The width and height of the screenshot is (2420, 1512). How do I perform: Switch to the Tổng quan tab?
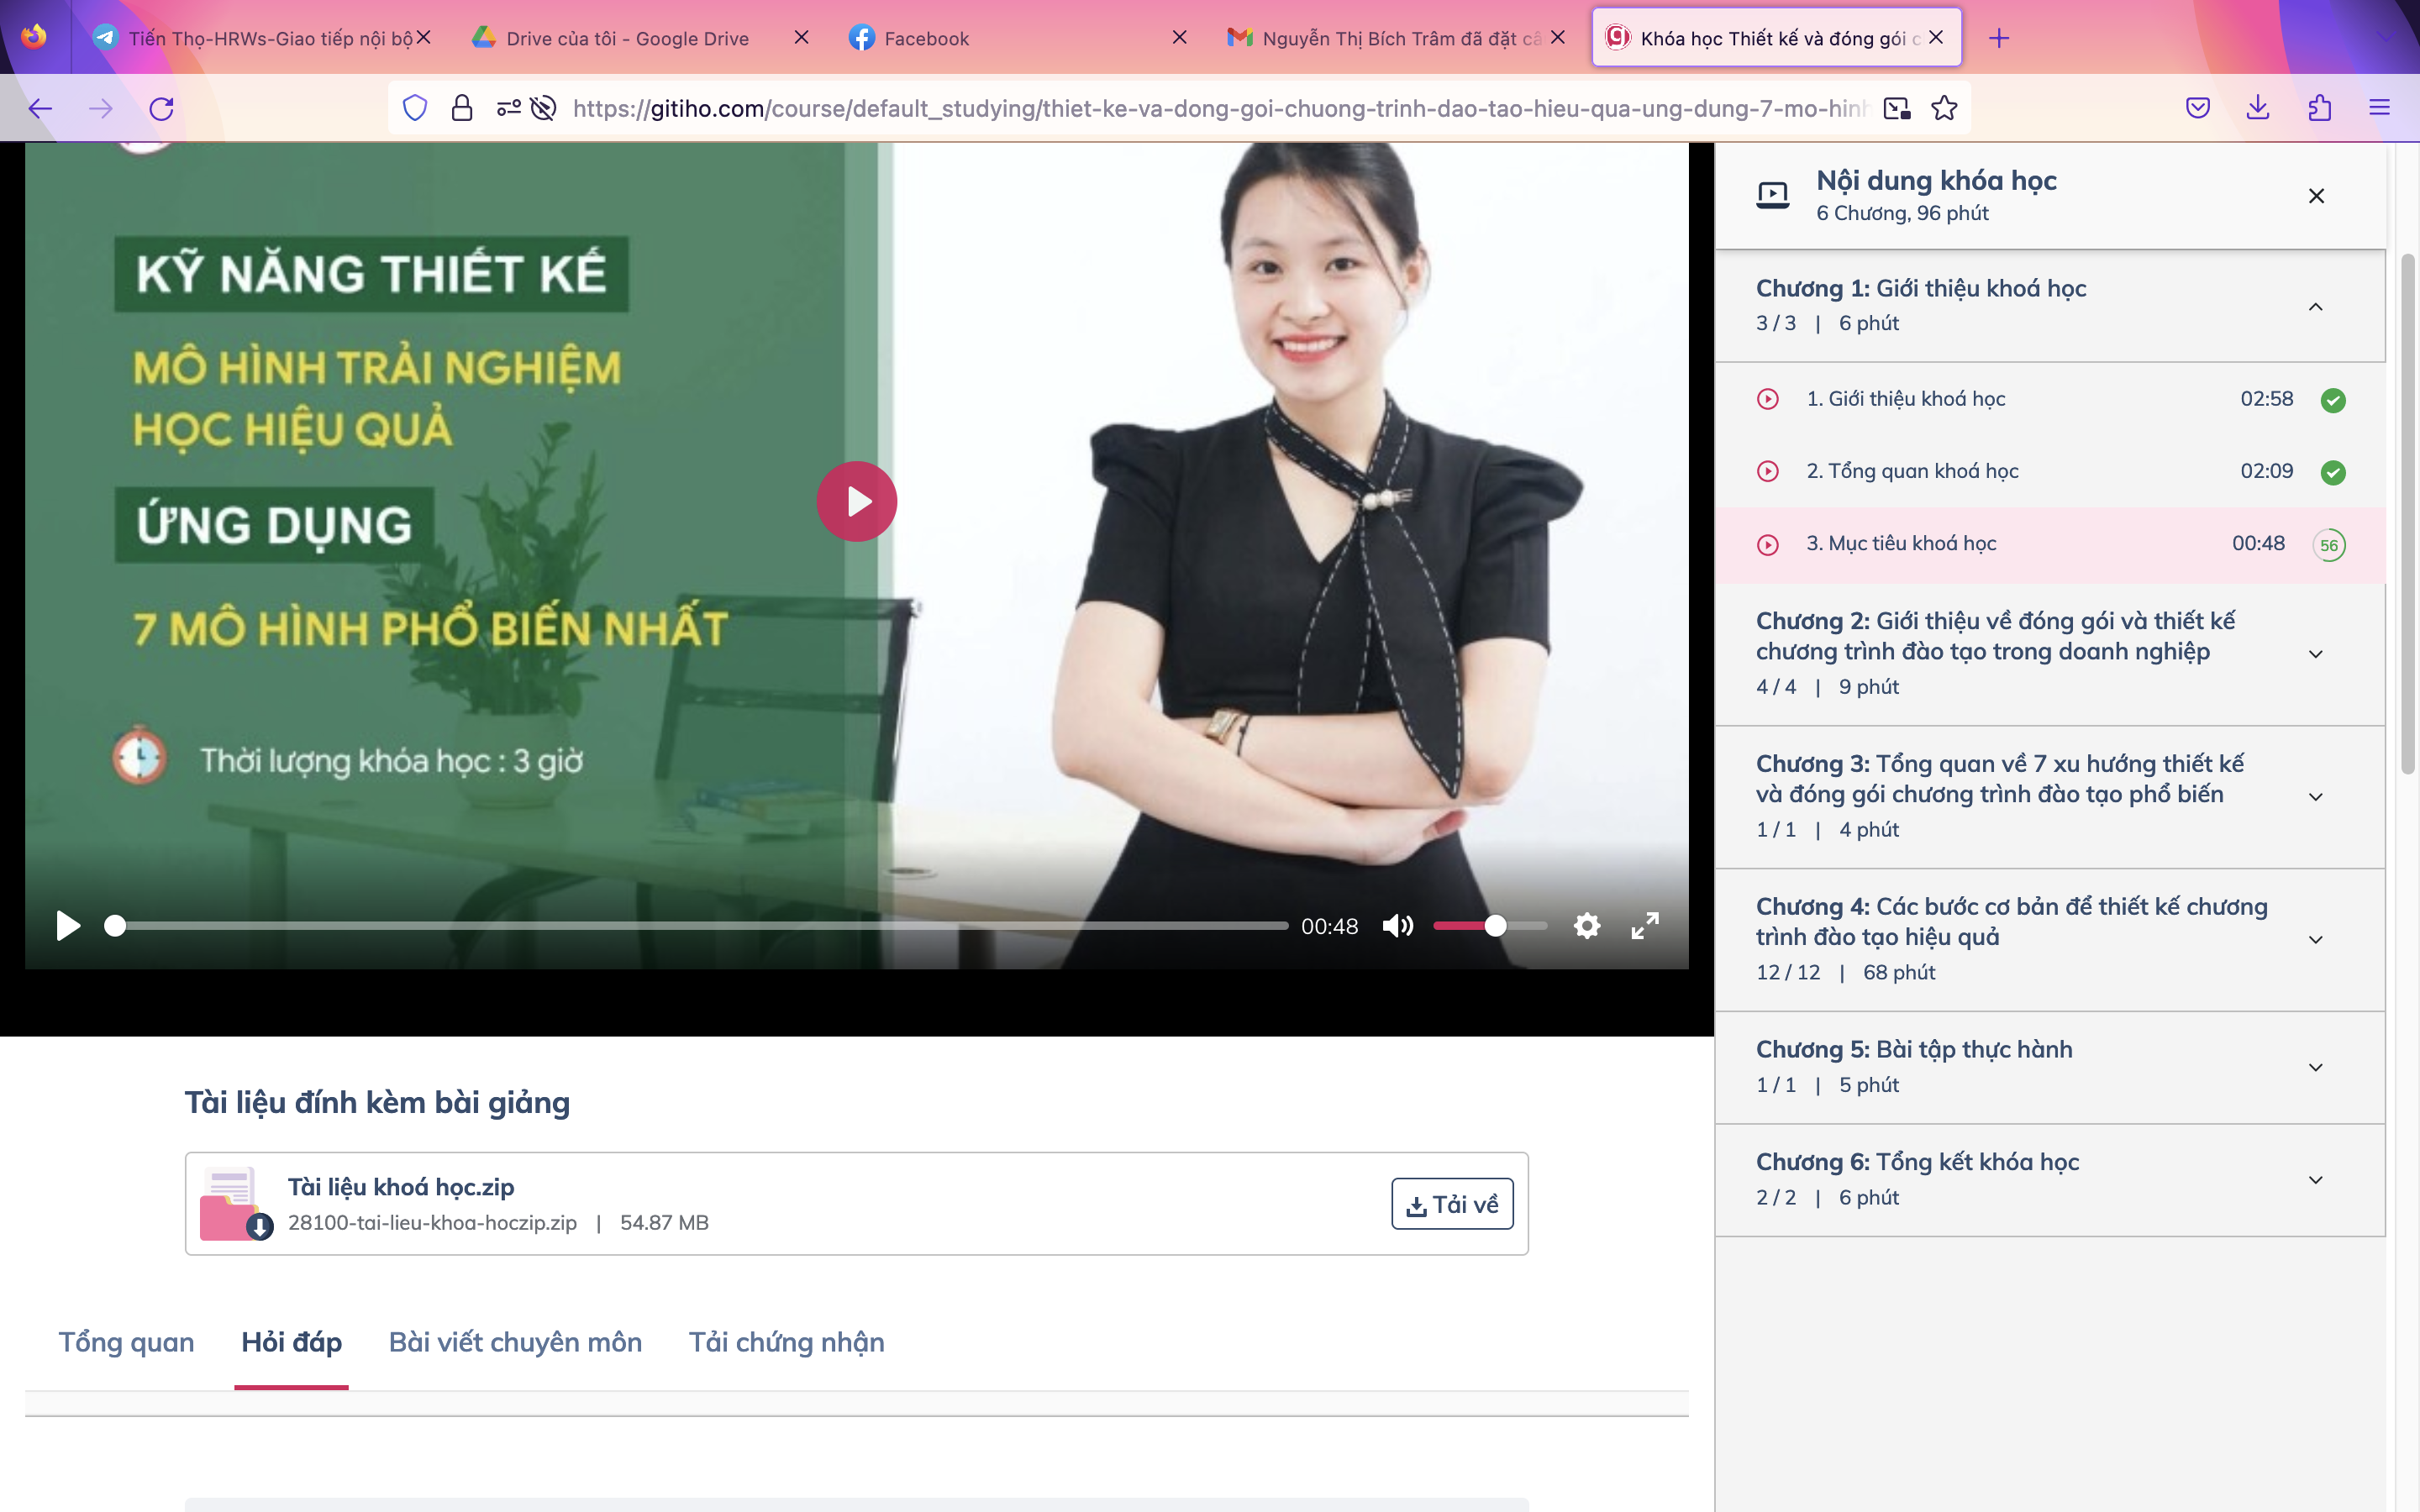click(126, 1342)
